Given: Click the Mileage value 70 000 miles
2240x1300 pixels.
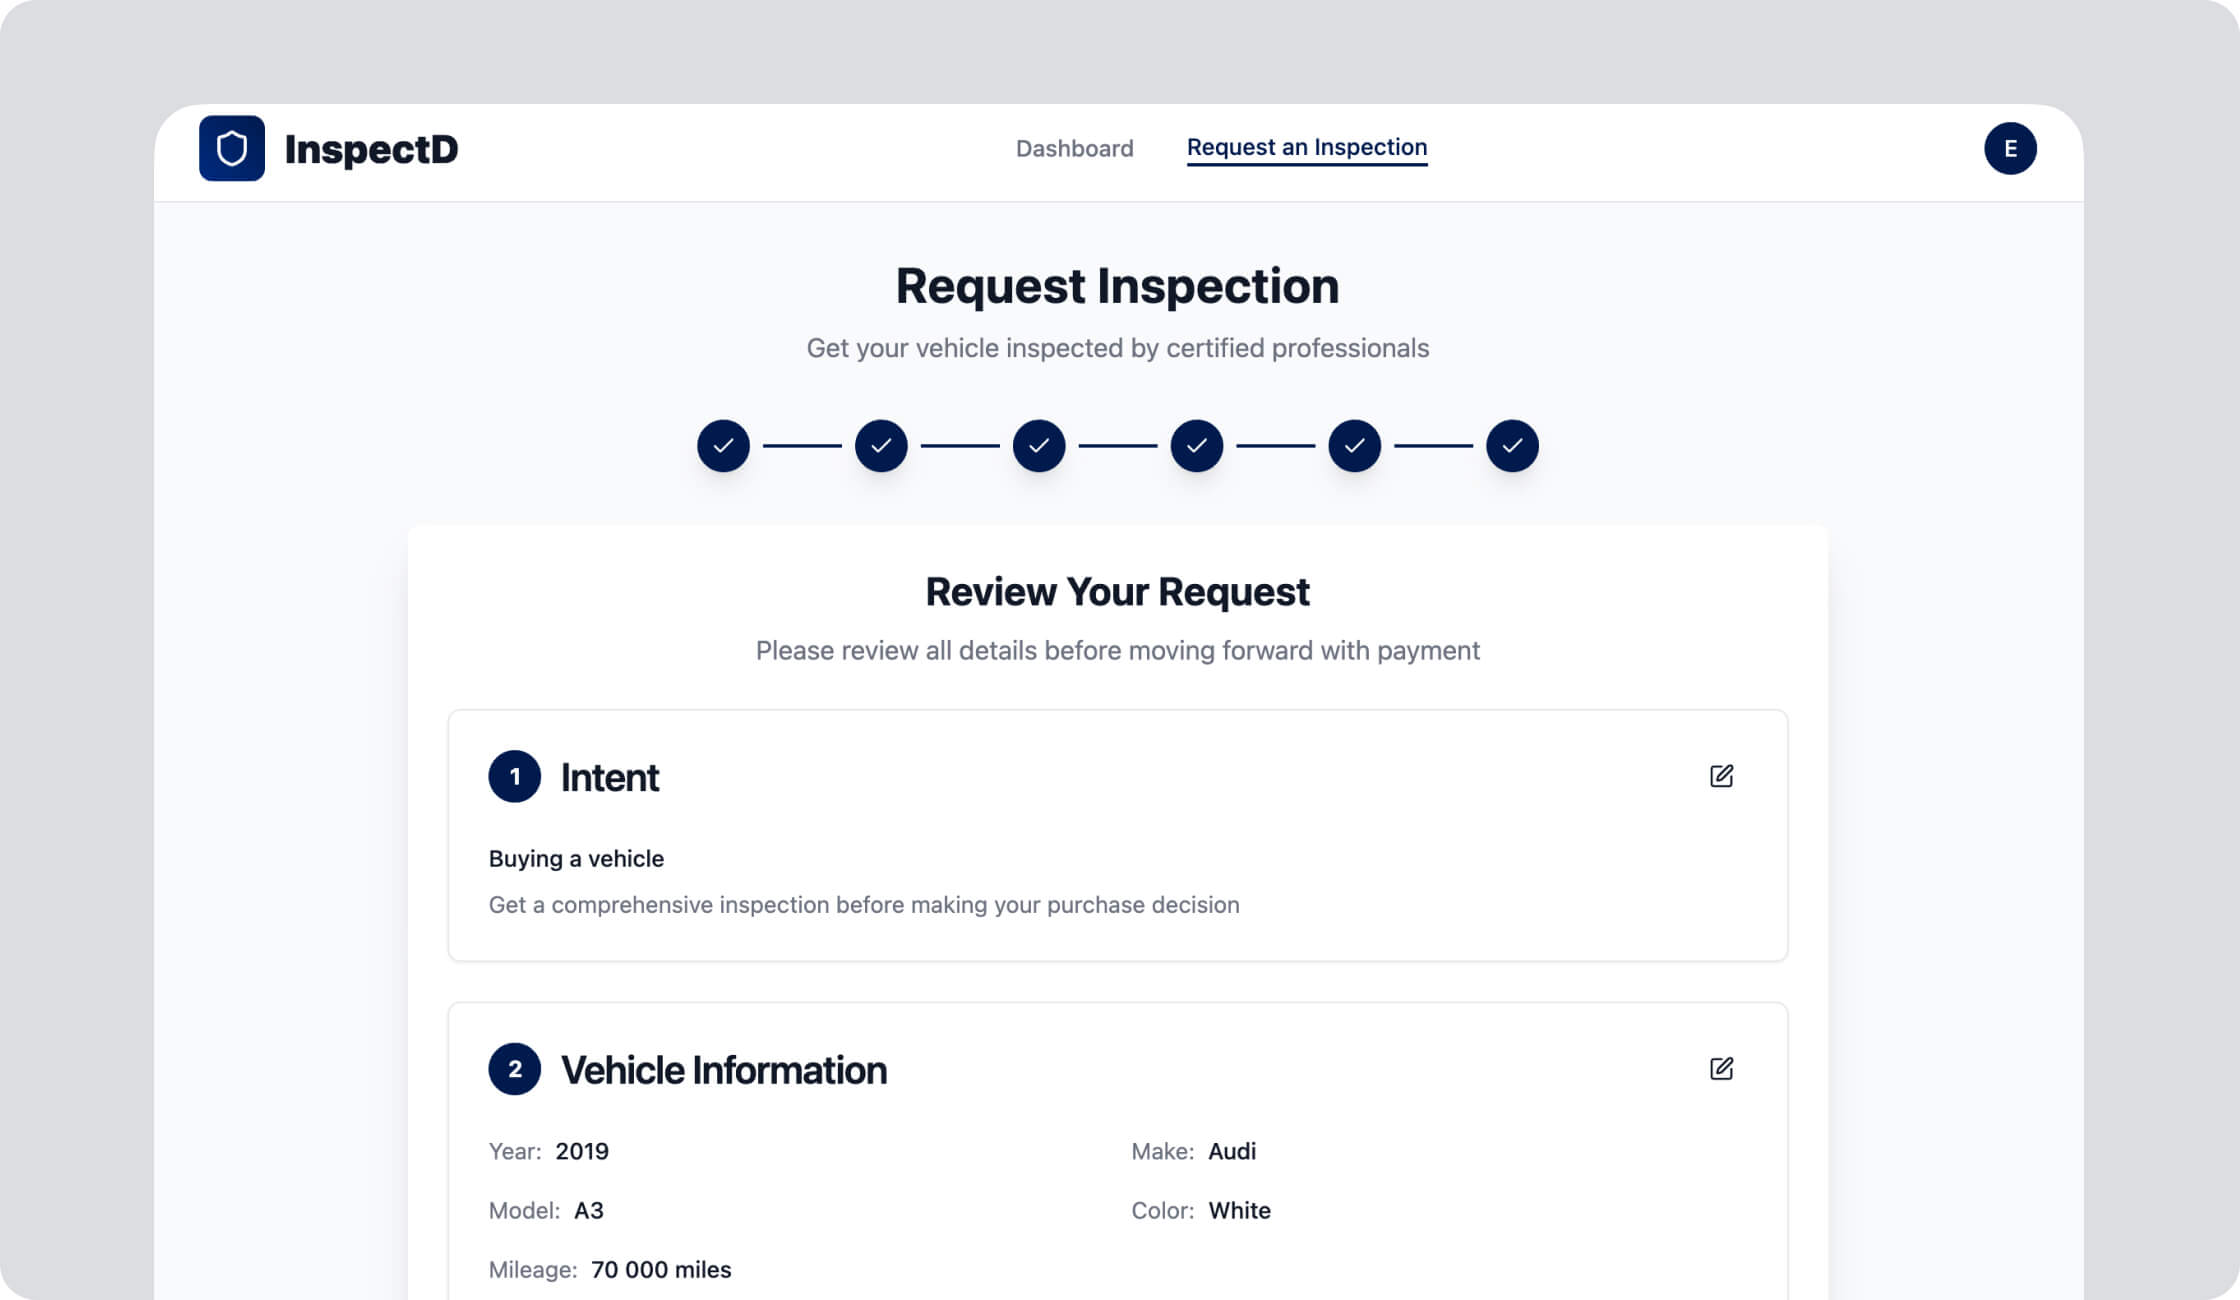Looking at the screenshot, I should click(660, 1269).
